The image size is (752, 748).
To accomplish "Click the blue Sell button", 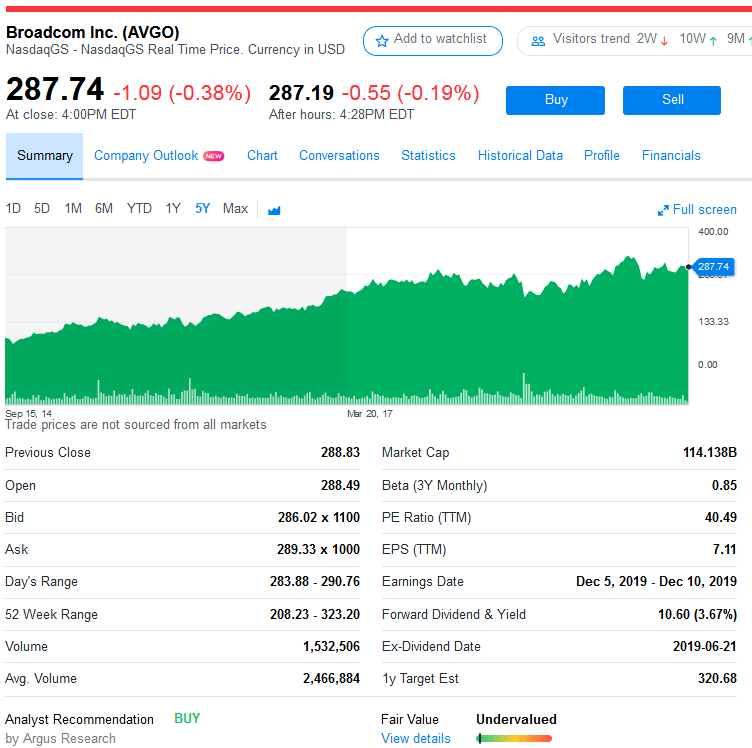I will tap(671, 100).
